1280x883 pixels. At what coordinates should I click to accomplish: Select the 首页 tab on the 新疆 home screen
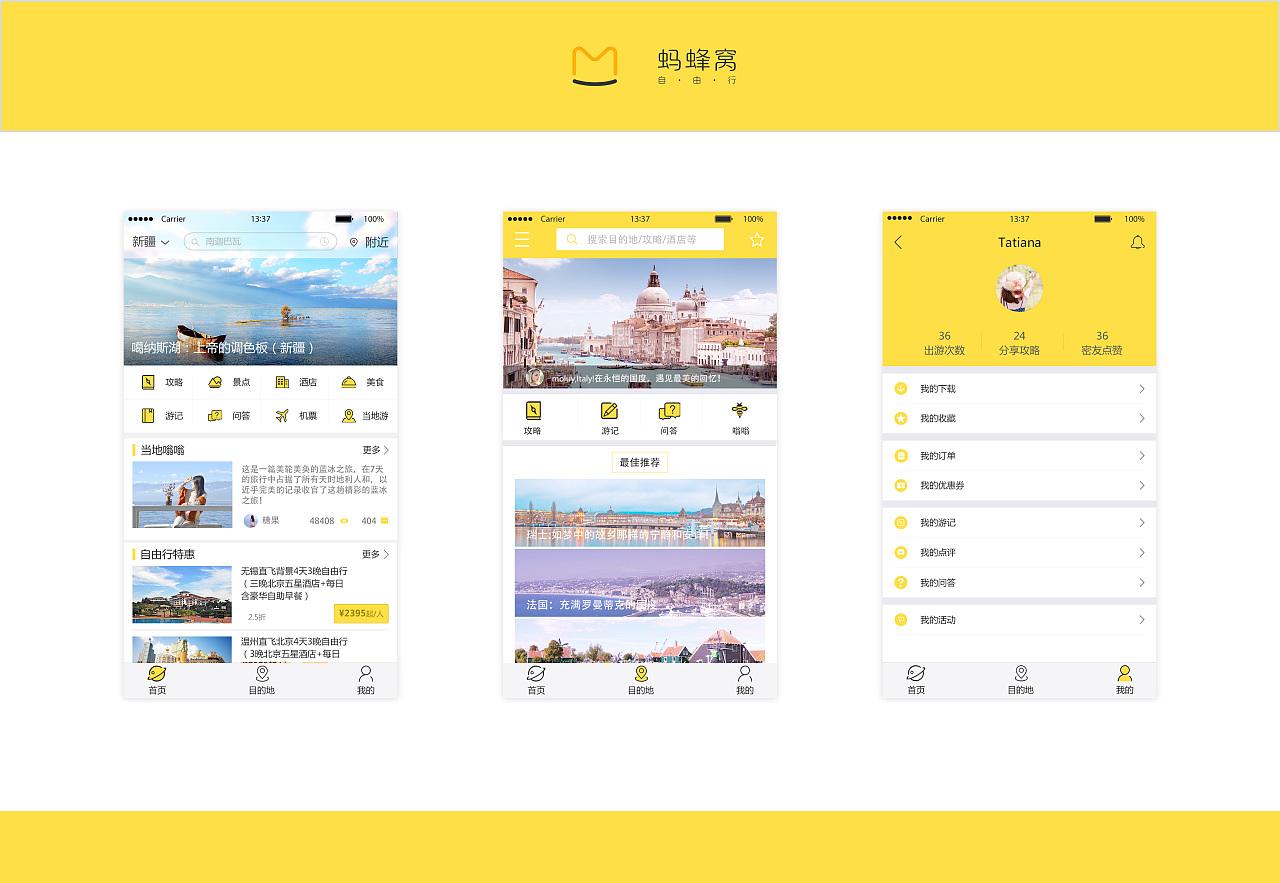[157, 680]
